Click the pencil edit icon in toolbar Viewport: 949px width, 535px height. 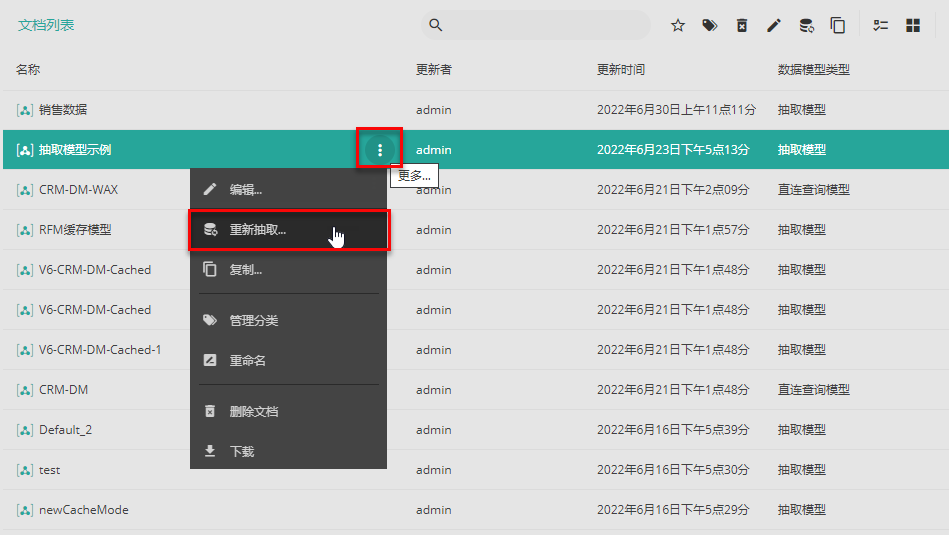click(x=774, y=25)
